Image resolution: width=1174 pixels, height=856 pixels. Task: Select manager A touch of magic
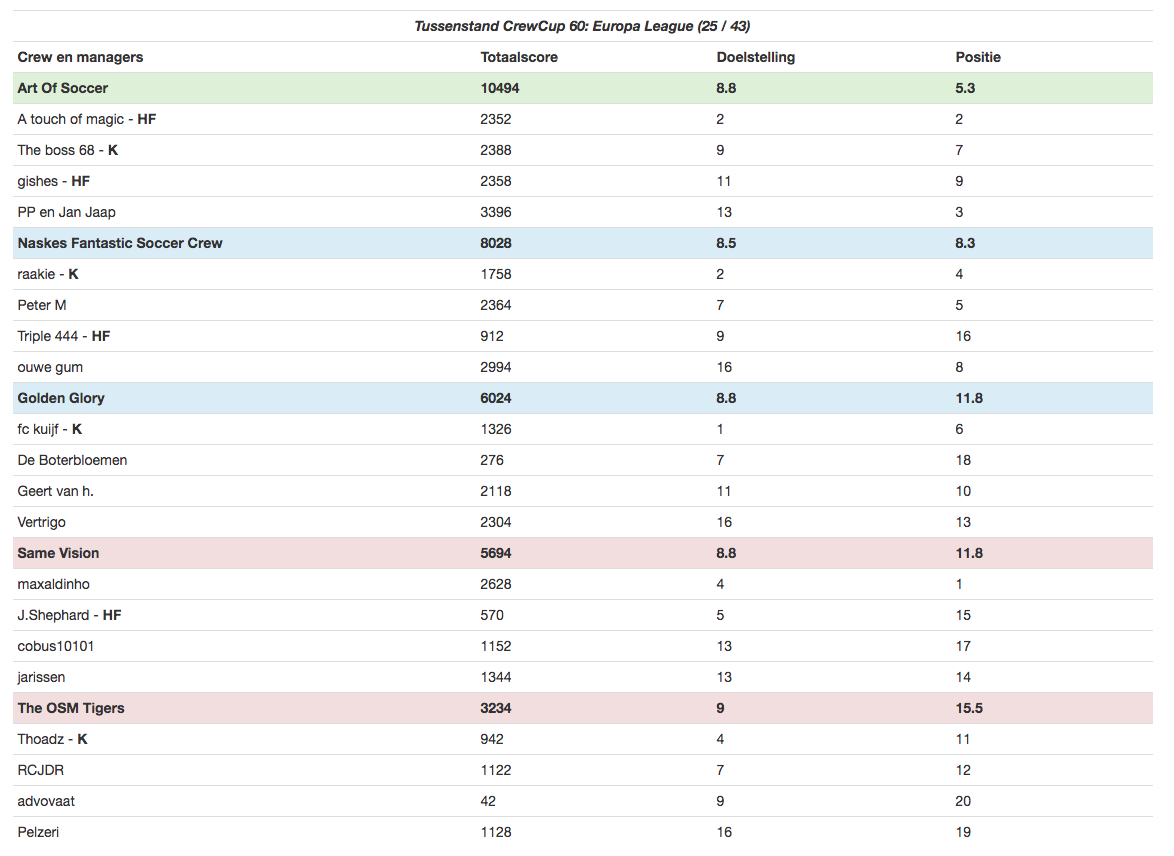[x=75, y=119]
